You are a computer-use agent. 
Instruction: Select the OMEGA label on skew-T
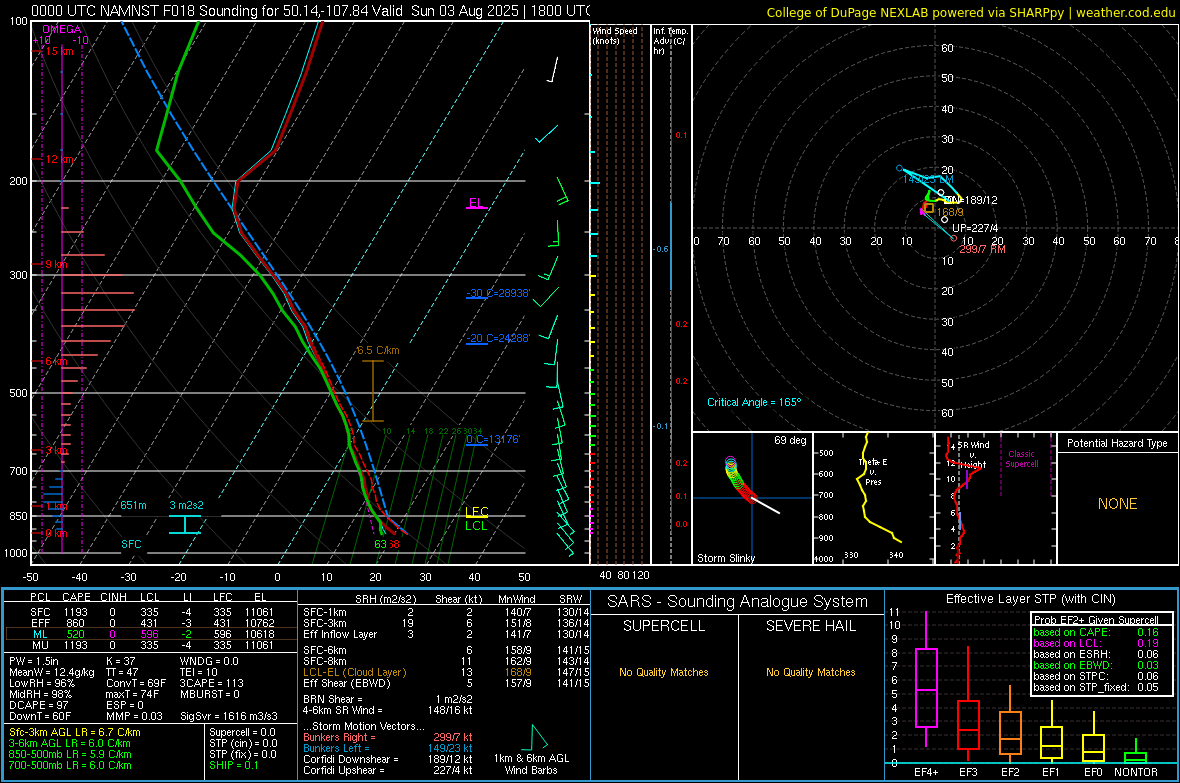pyautogui.click(x=61, y=29)
